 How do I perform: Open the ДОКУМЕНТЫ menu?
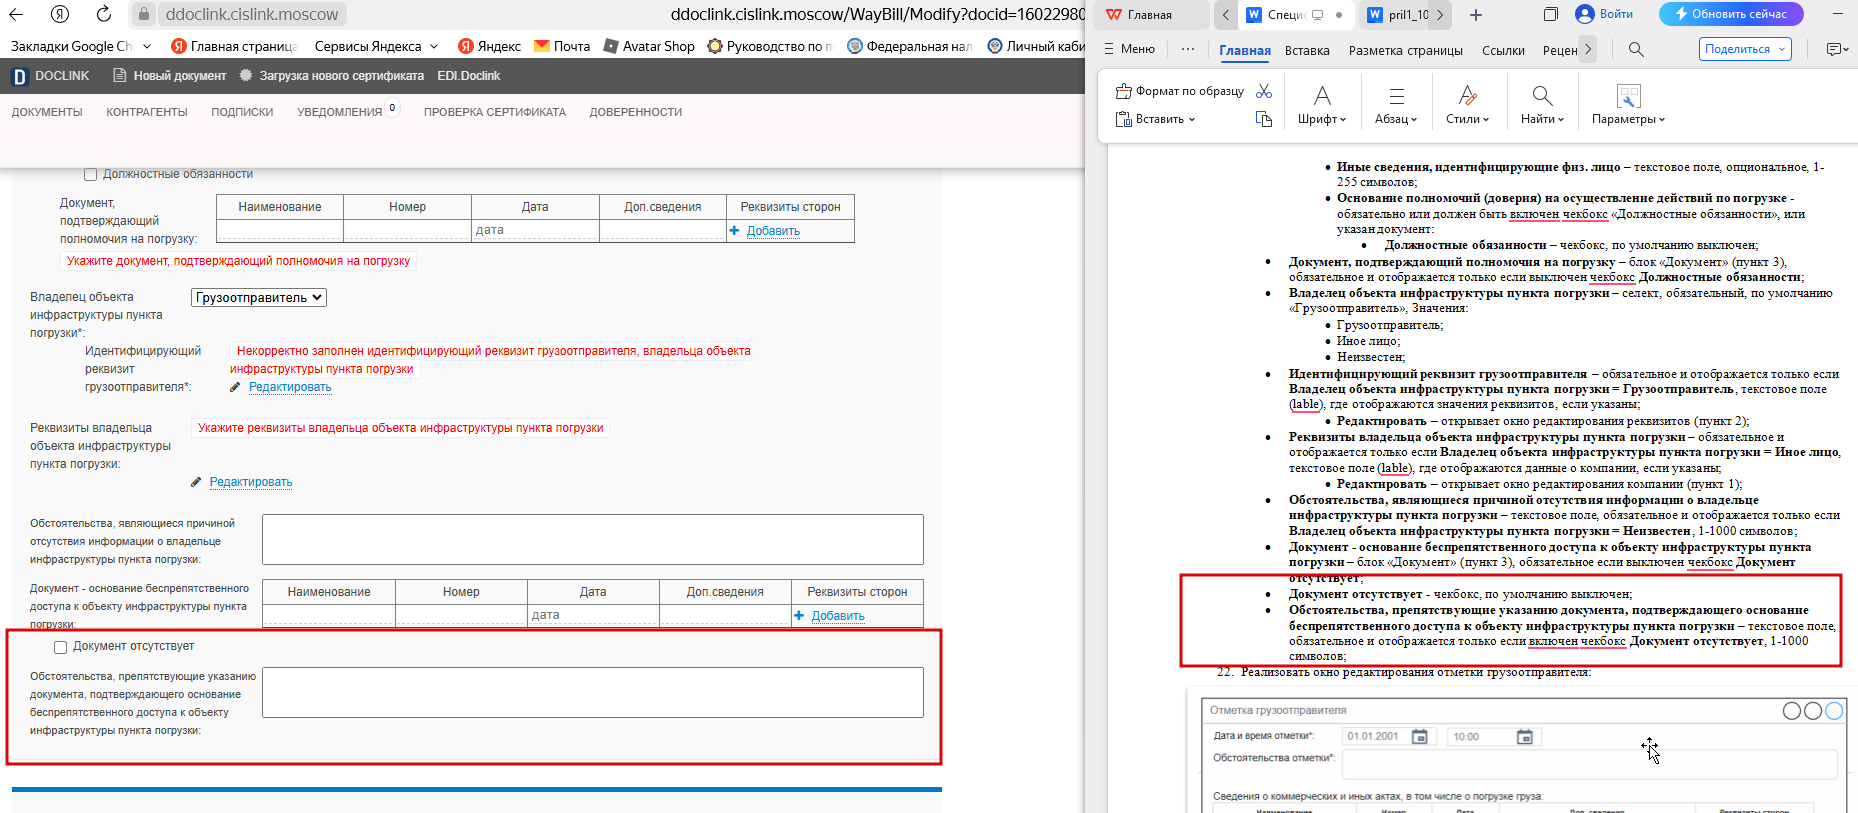[47, 112]
